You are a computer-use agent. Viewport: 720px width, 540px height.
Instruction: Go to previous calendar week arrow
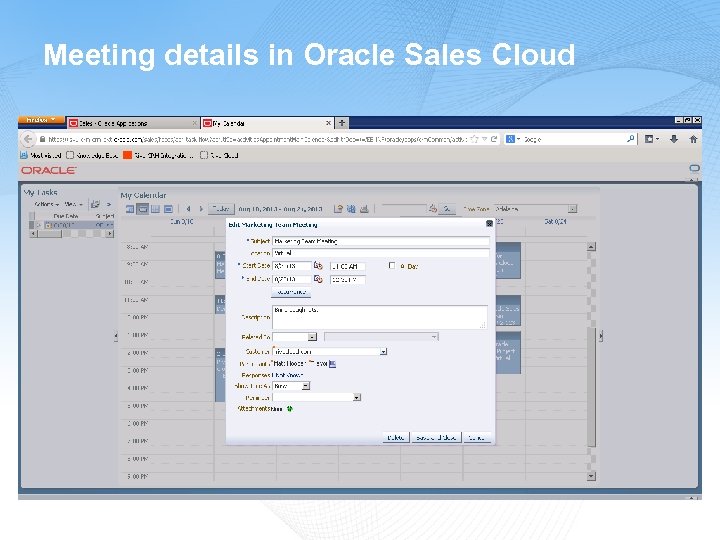click(188, 209)
